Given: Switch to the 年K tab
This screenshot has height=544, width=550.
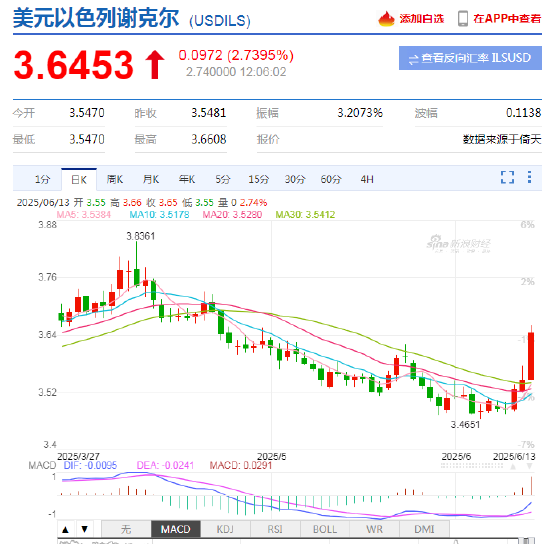Looking at the screenshot, I should pos(187,180).
